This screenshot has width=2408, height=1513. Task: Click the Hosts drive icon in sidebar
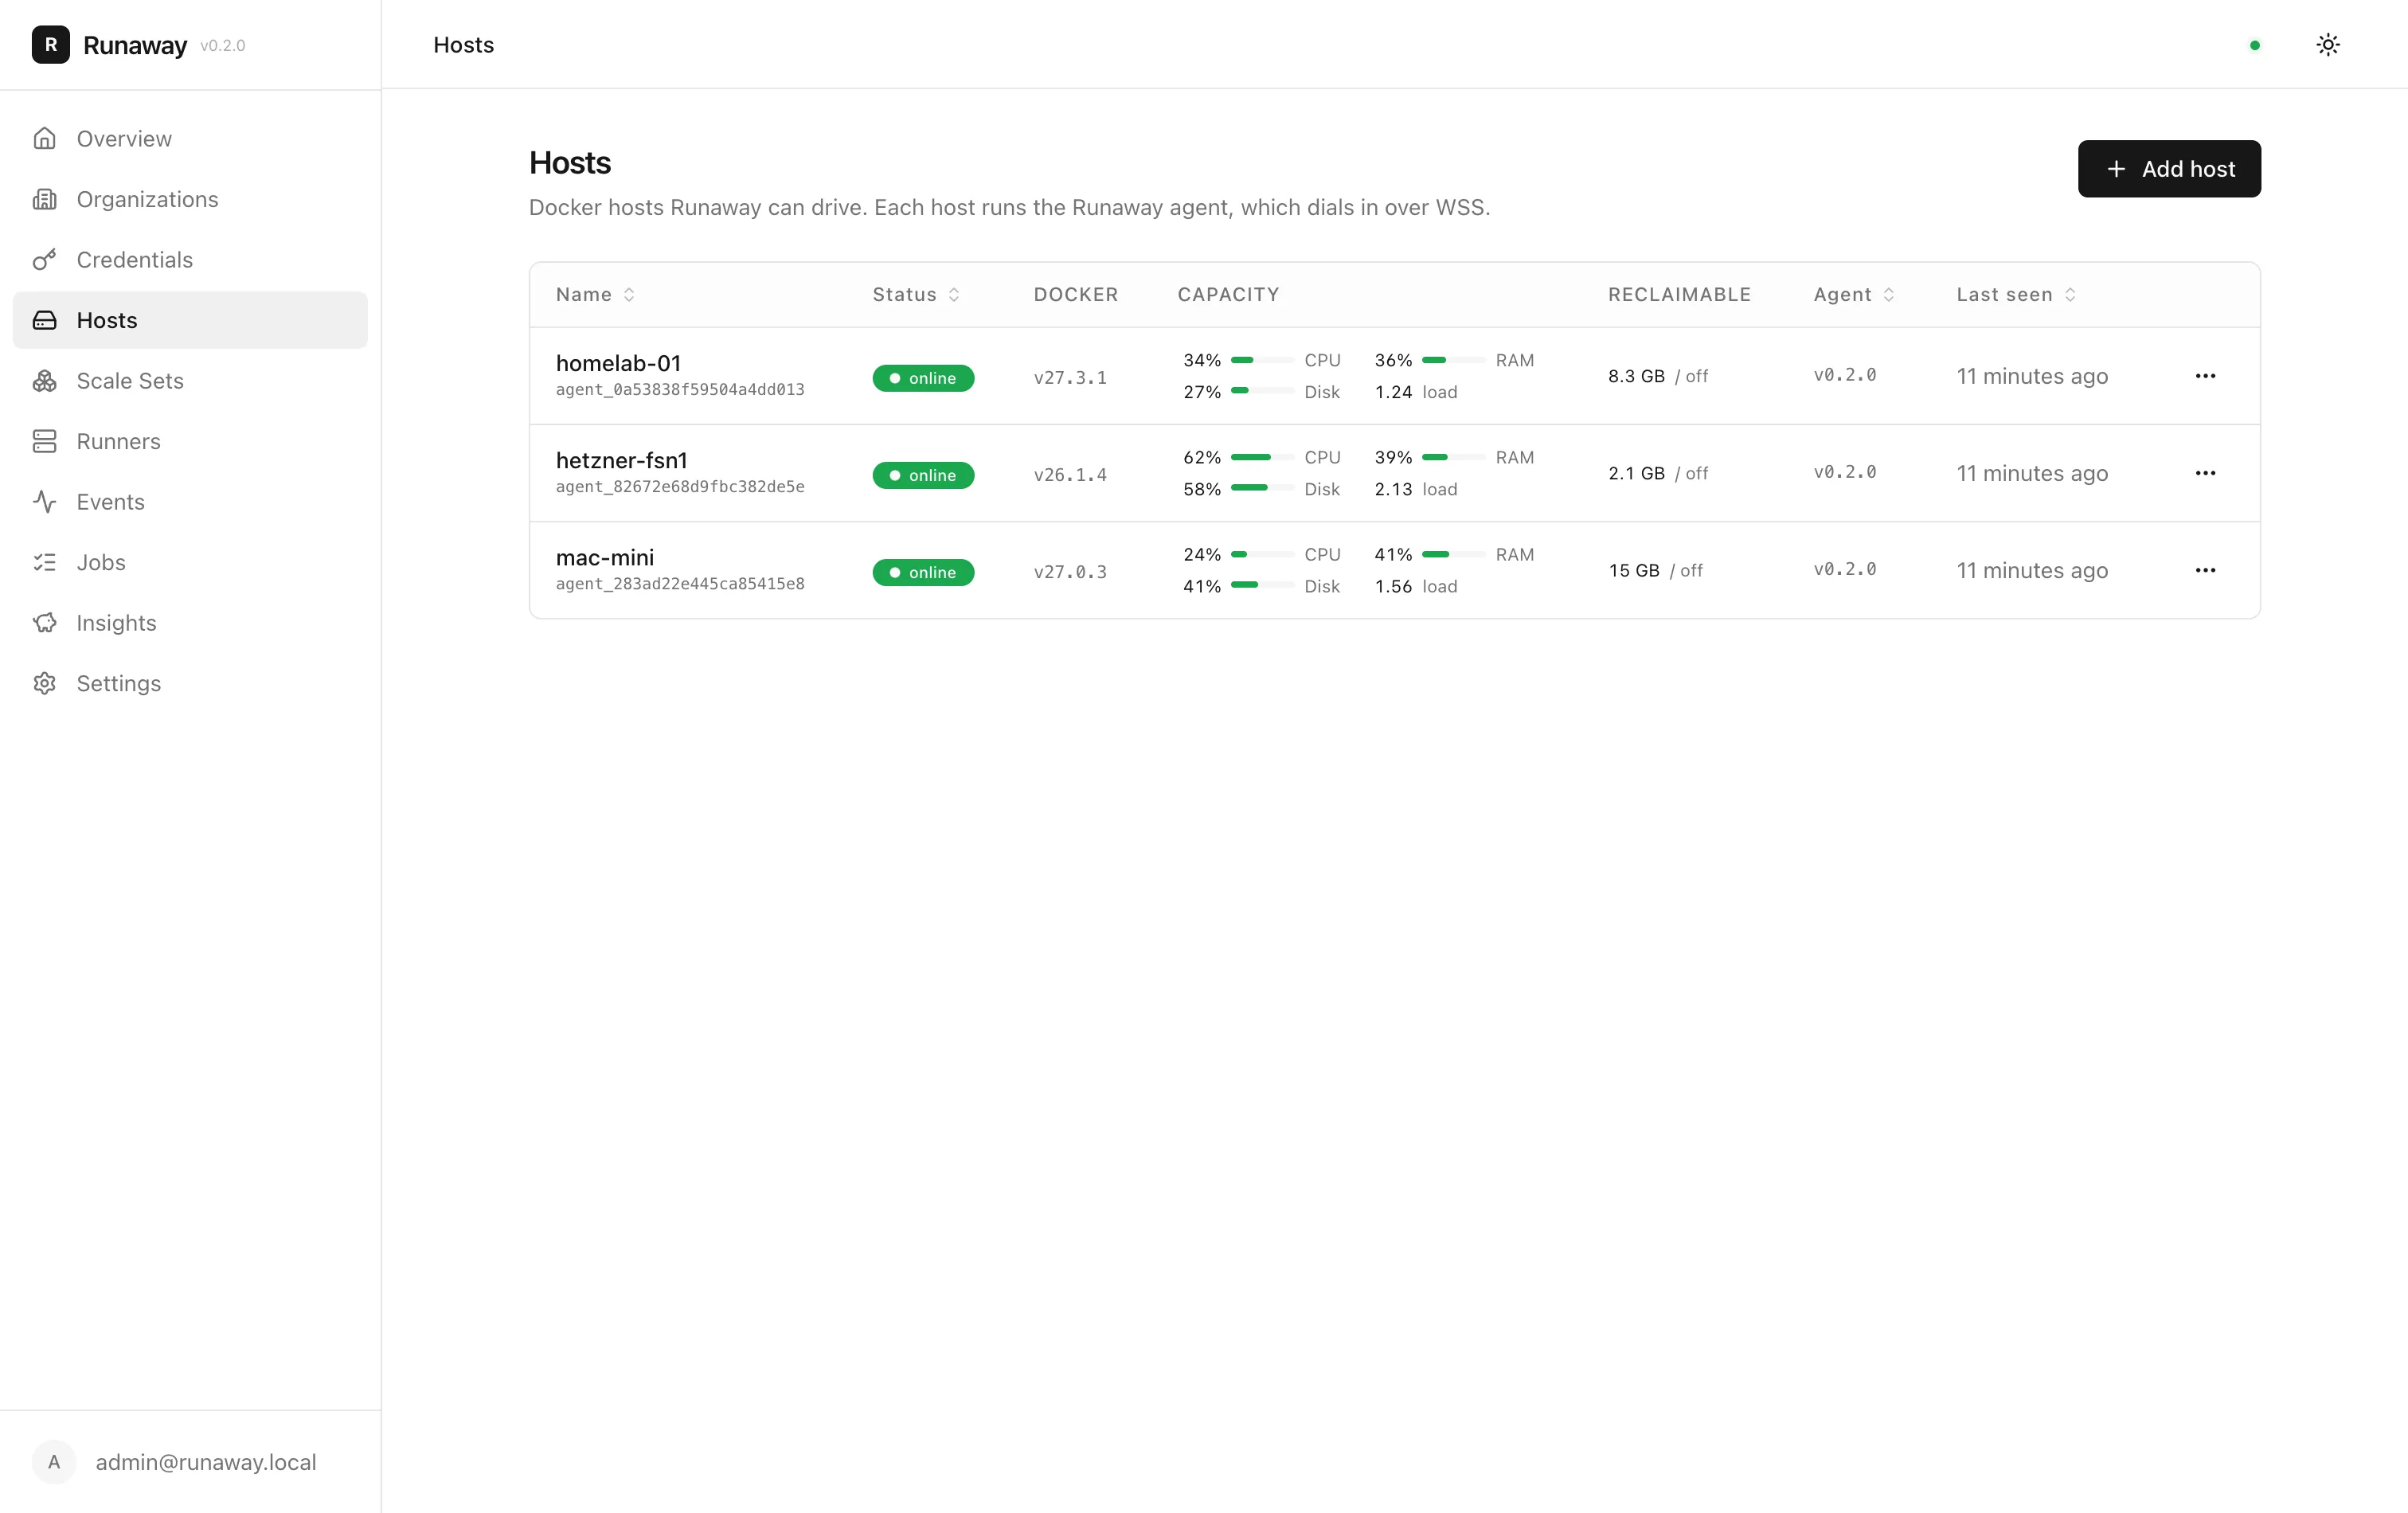(x=44, y=320)
